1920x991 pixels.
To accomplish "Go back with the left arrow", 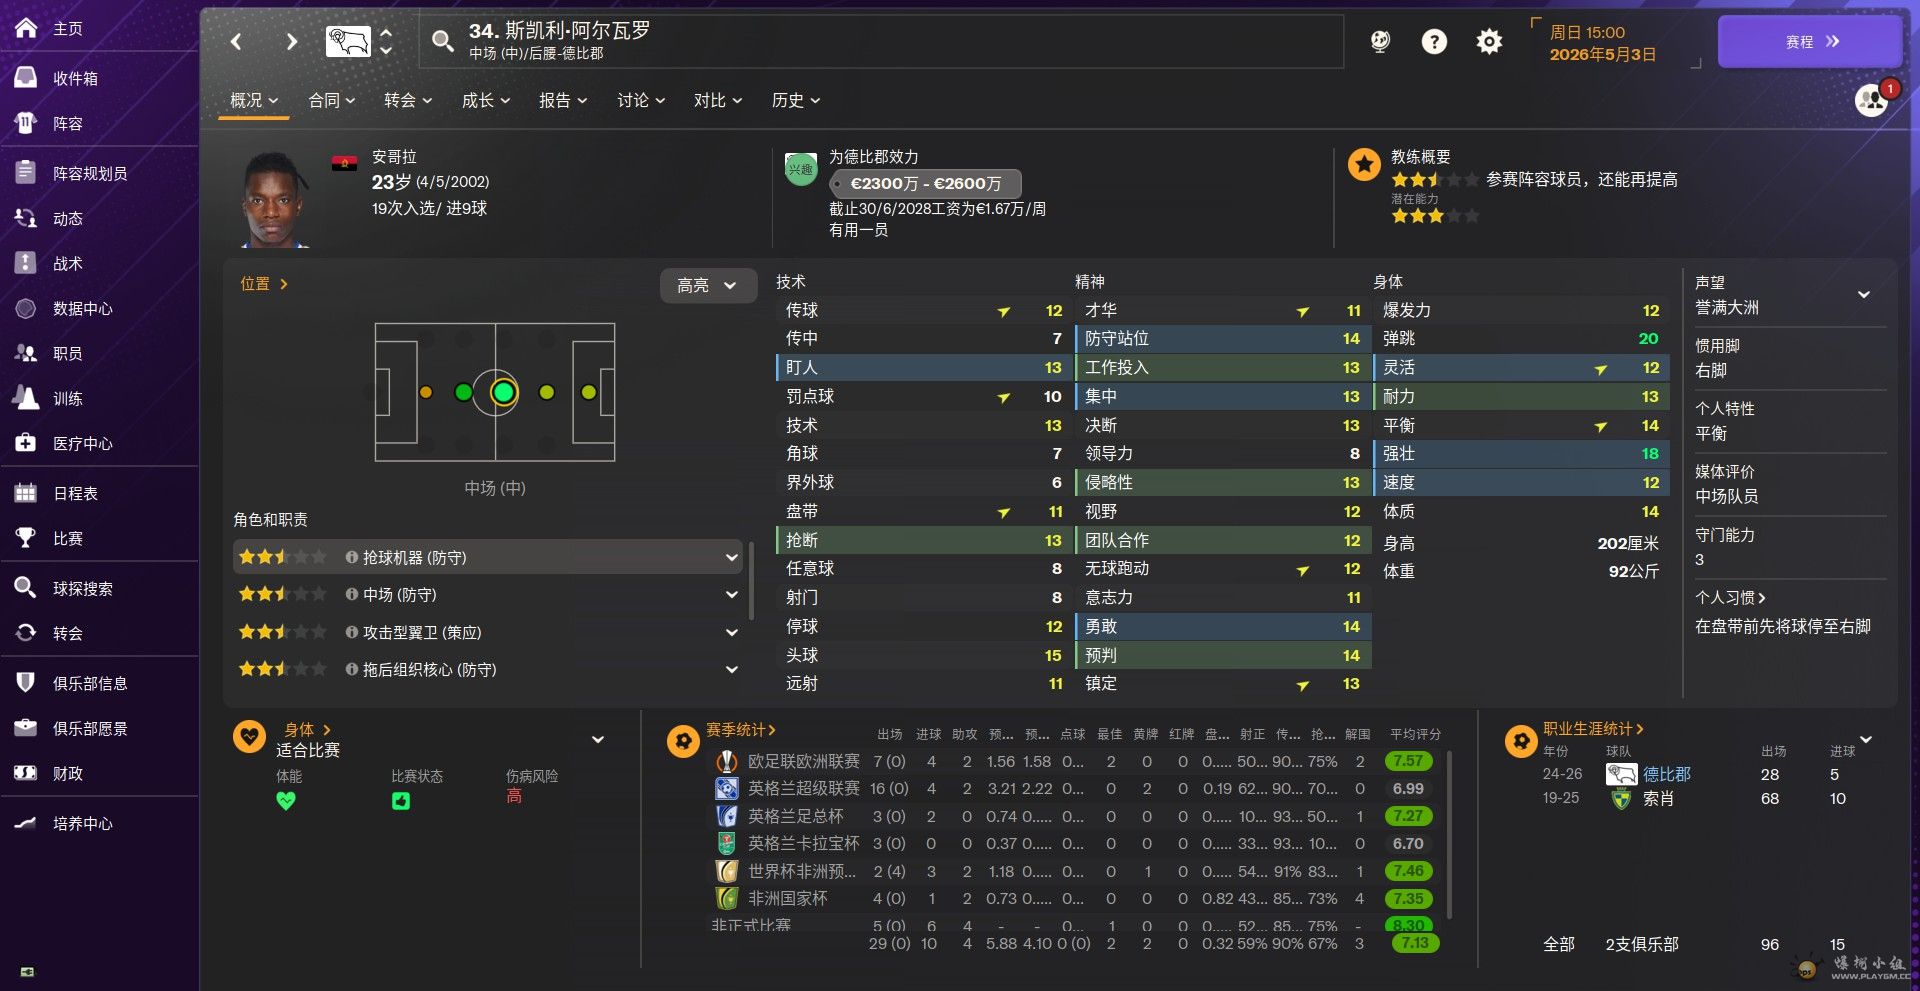I will click(x=236, y=41).
